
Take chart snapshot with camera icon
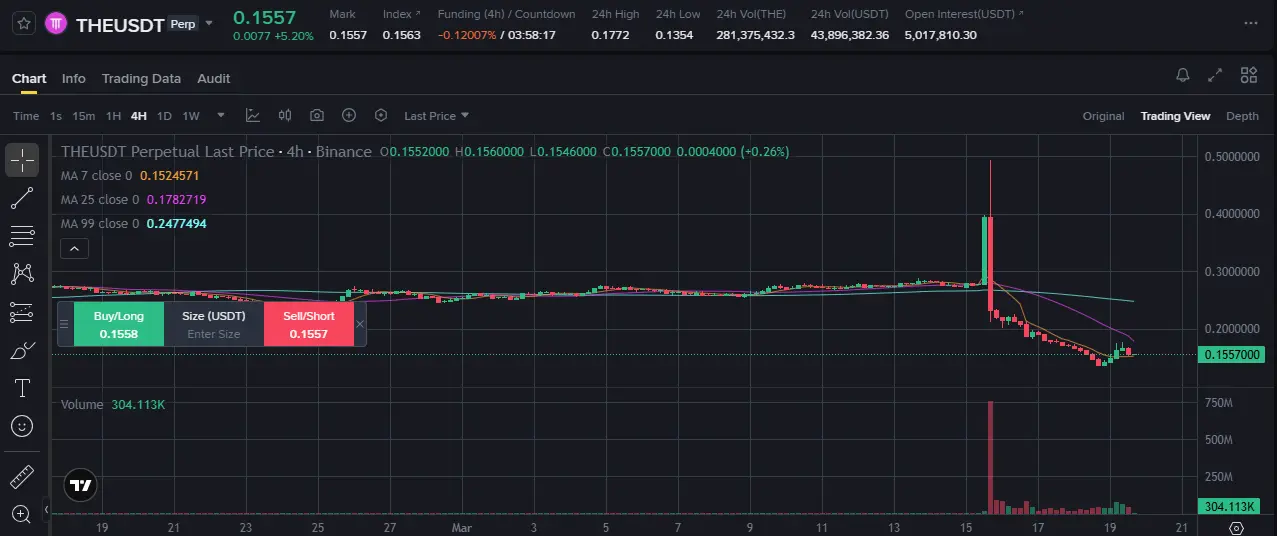tap(317, 116)
